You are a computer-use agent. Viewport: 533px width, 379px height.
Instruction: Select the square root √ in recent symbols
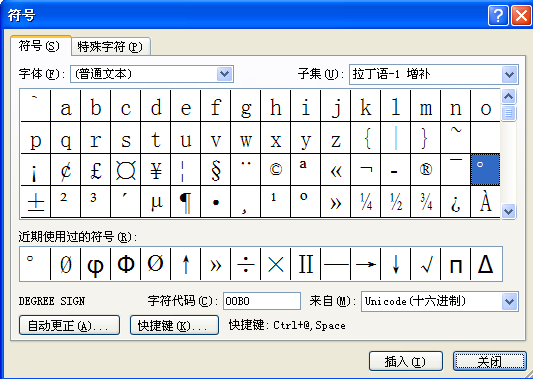[426, 264]
